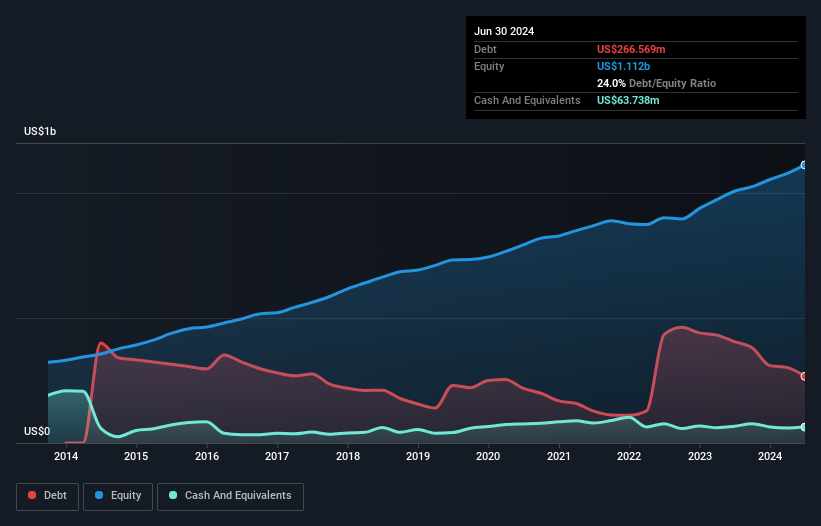
Task: Click the US$266.569m debt value
Action: pos(631,49)
